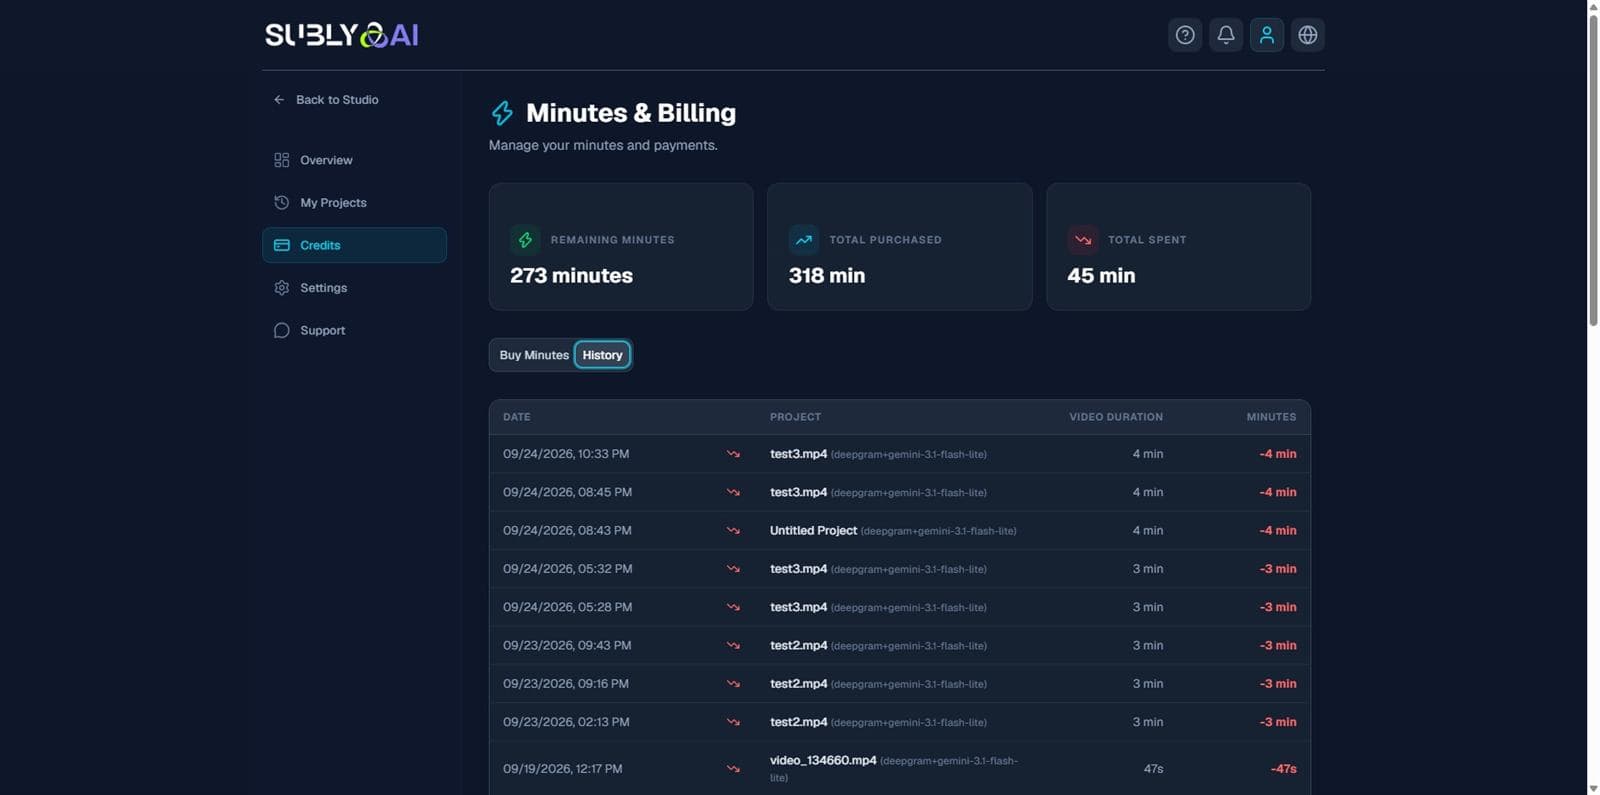Click the My Projects history icon
The height and width of the screenshot is (795, 1600).
click(x=282, y=203)
